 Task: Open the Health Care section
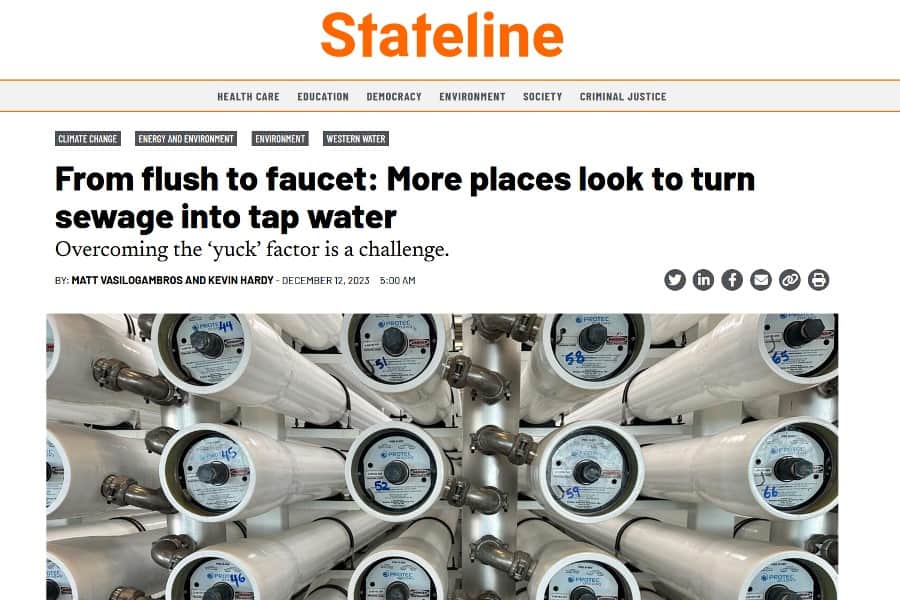pyautogui.click(x=248, y=96)
